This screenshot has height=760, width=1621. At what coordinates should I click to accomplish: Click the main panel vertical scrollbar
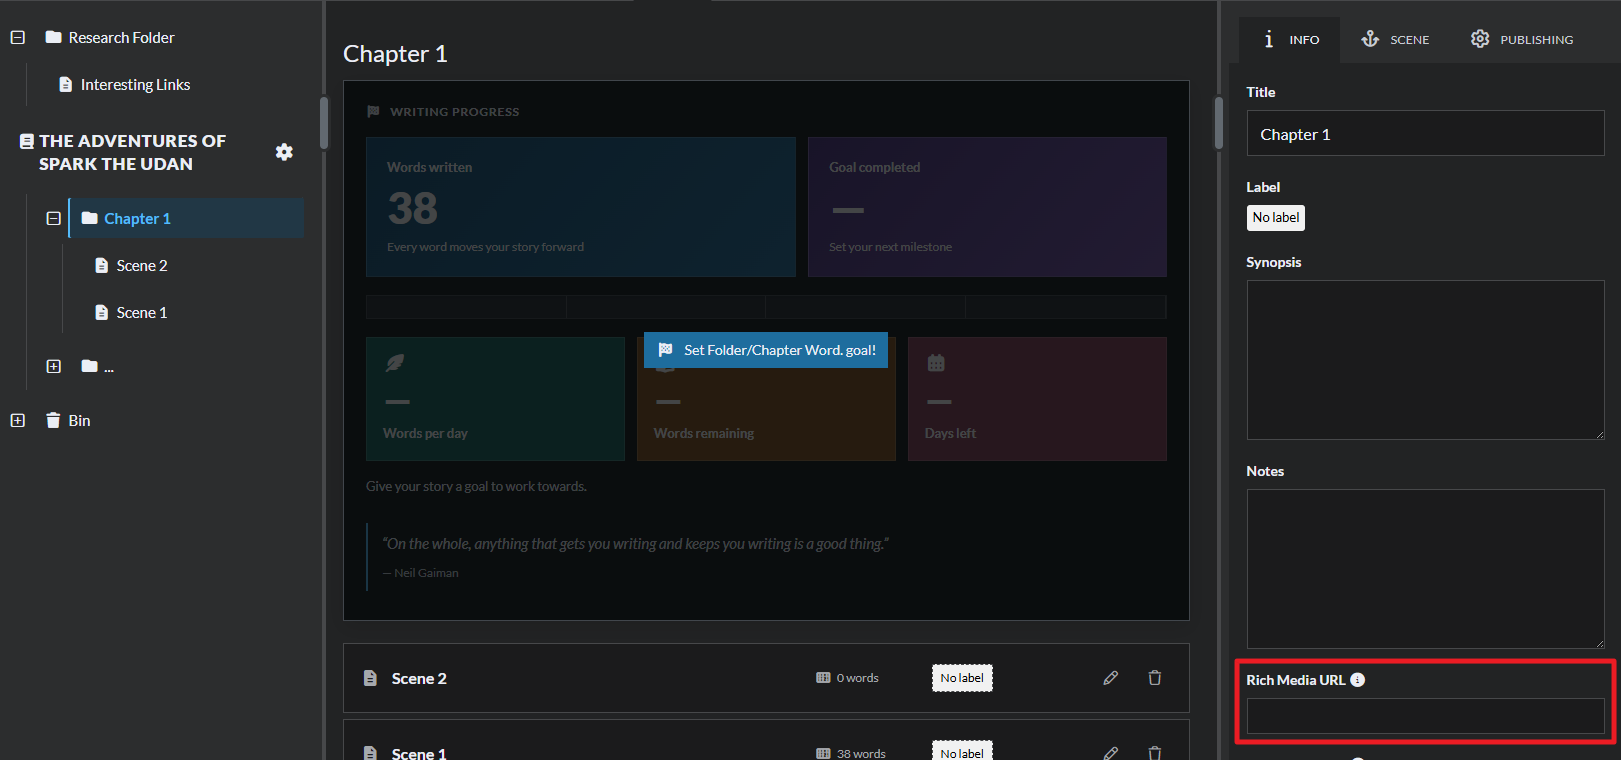tap(1218, 122)
